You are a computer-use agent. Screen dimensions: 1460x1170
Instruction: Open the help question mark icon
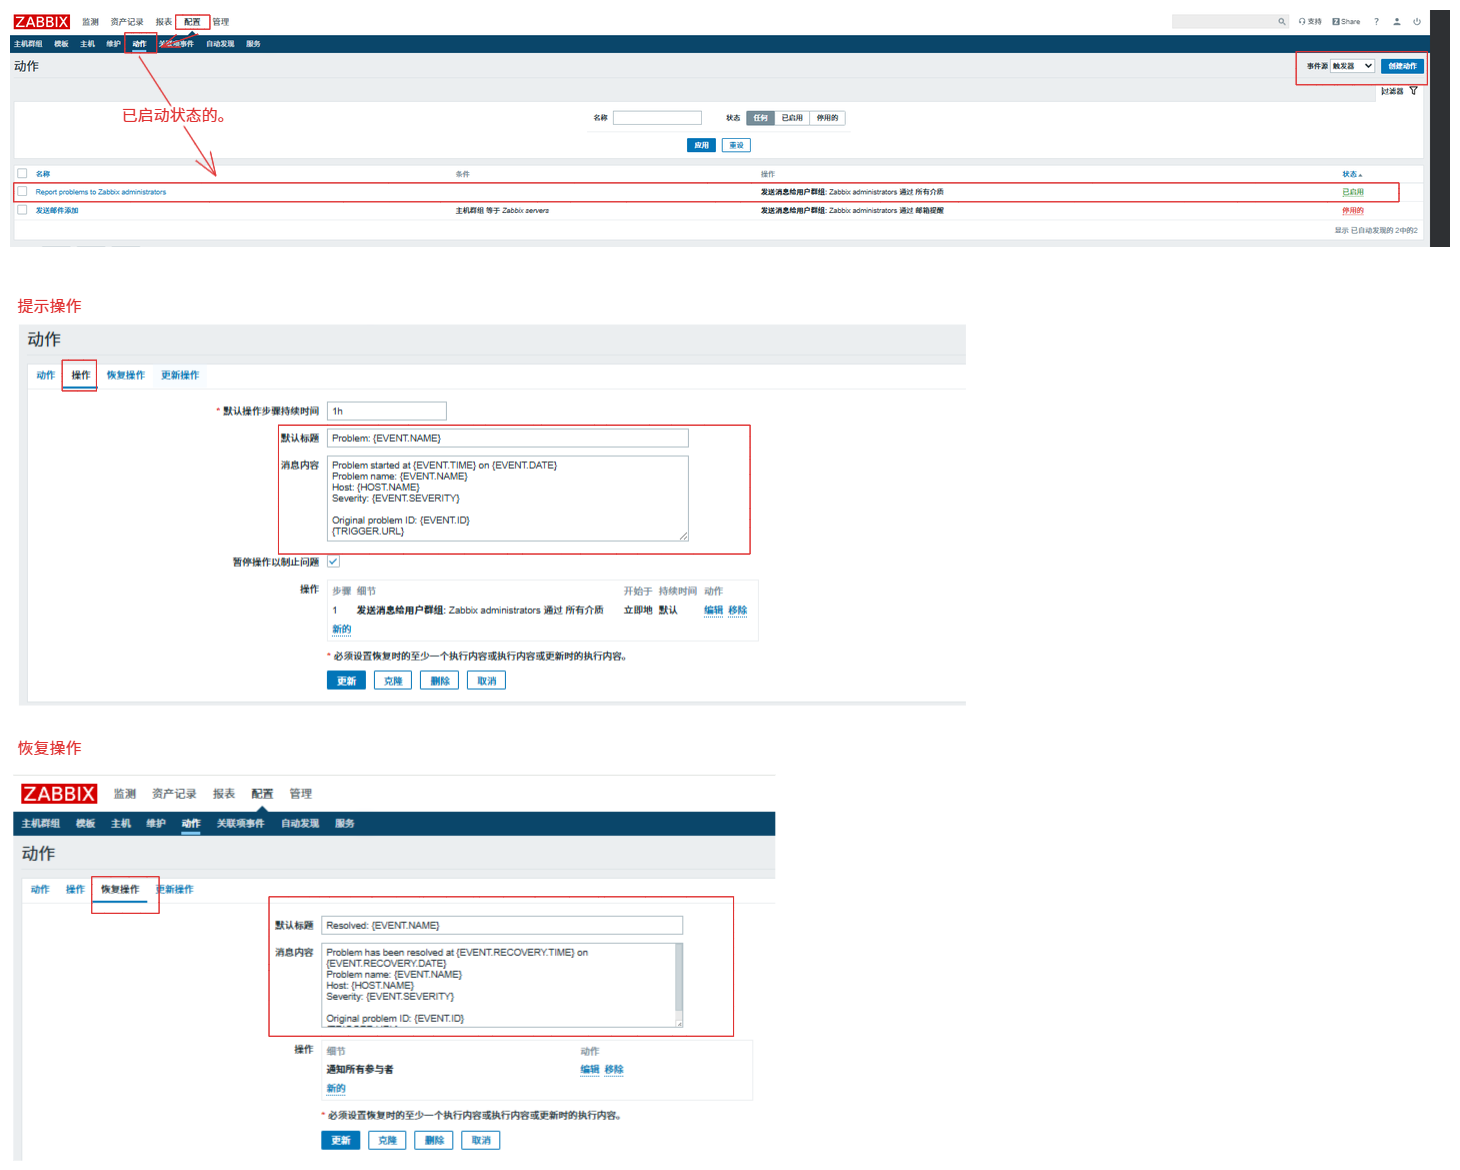point(1376,21)
